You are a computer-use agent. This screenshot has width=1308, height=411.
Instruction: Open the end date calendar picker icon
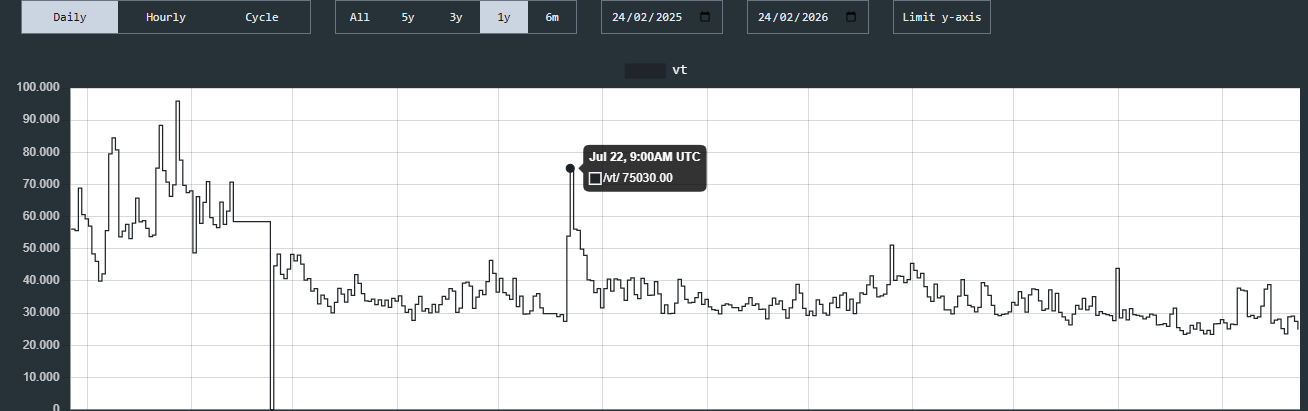[x=851, y=17]
